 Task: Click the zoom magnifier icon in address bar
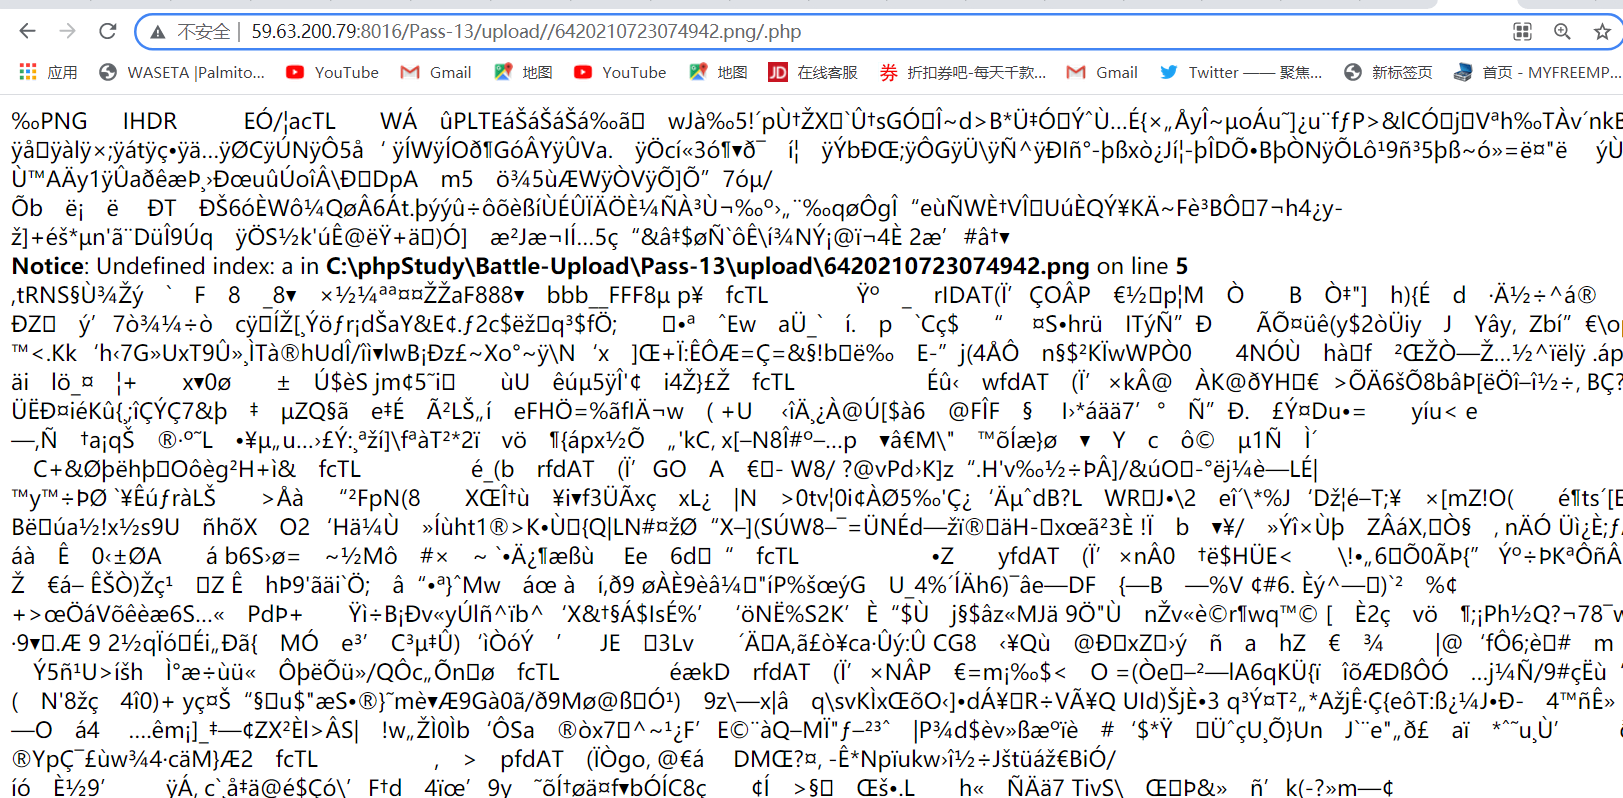pyautogui.click(x=1562, y=32)
